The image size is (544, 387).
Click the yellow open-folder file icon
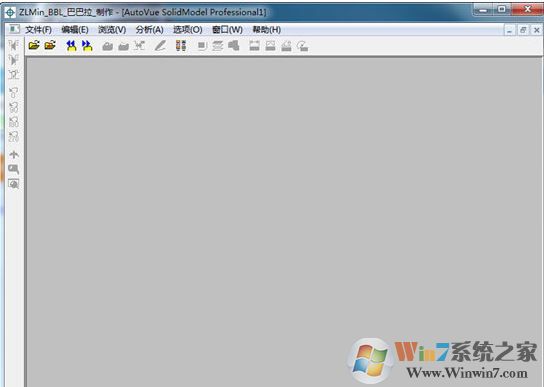[x=34, y=45]
